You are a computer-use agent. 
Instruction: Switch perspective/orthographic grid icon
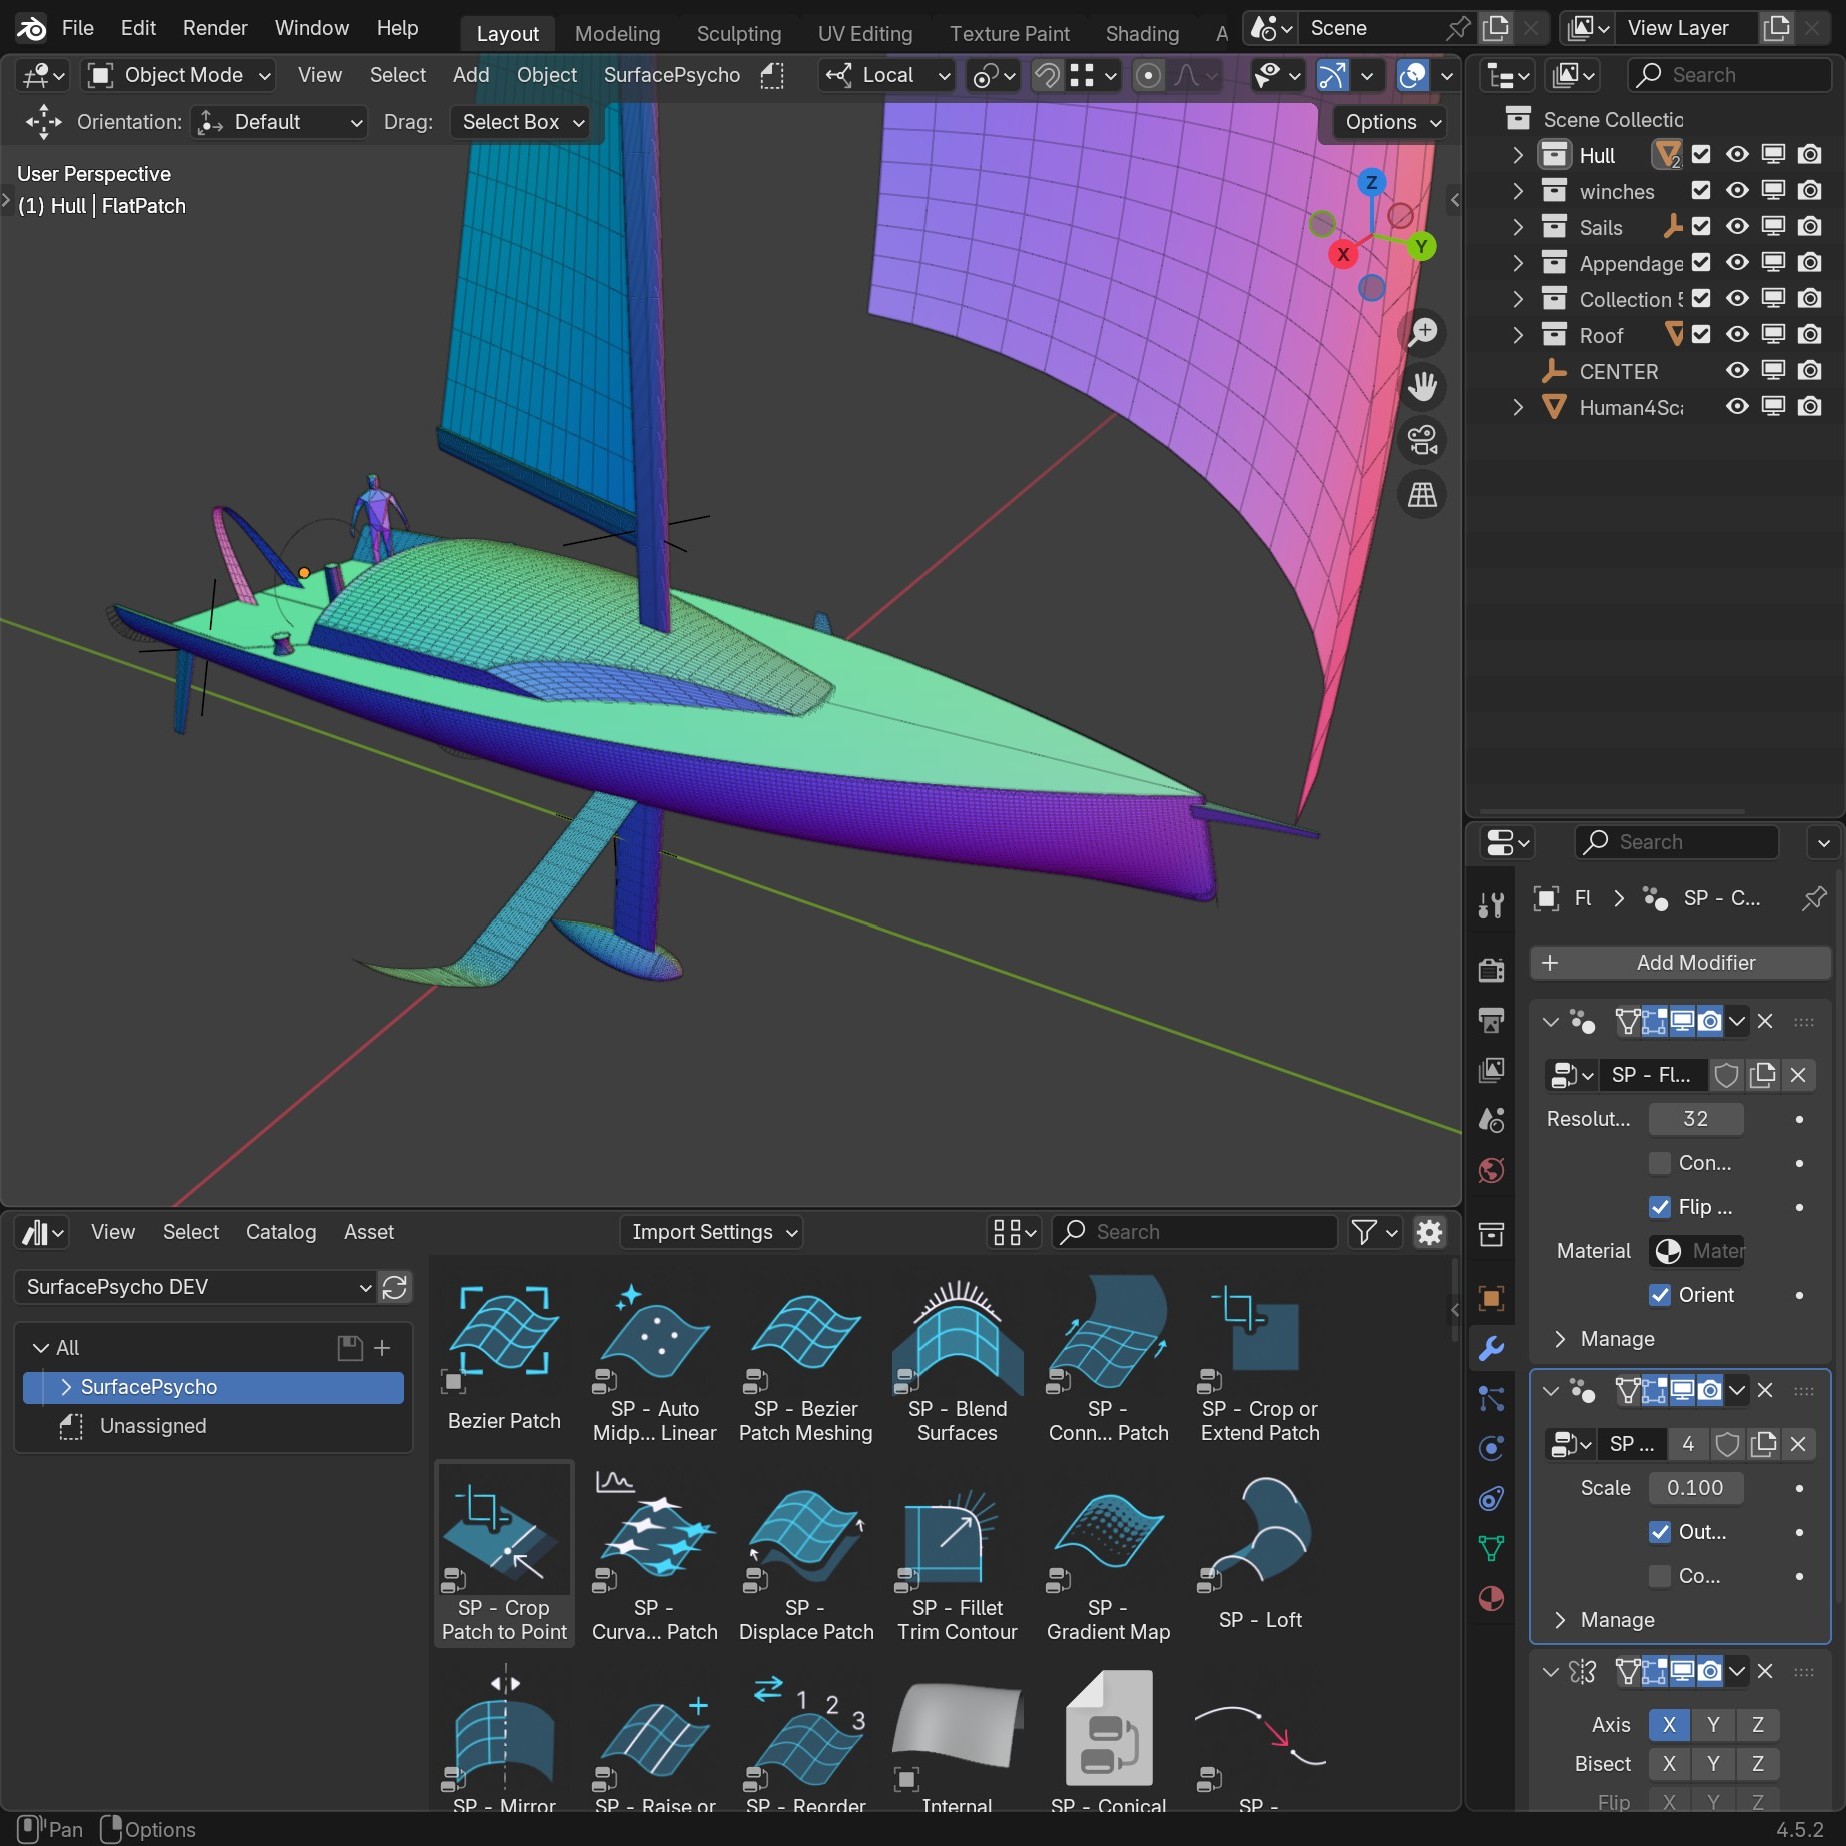[1422, 494]
